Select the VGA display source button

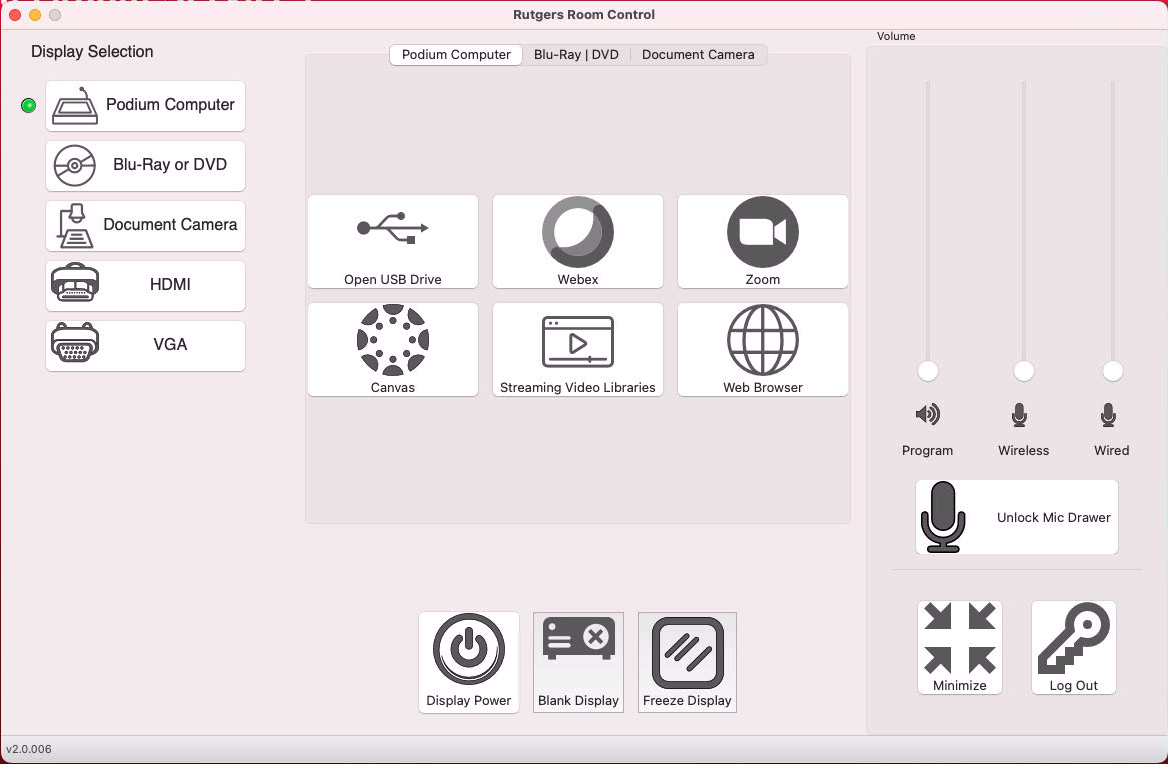(146, 345)
